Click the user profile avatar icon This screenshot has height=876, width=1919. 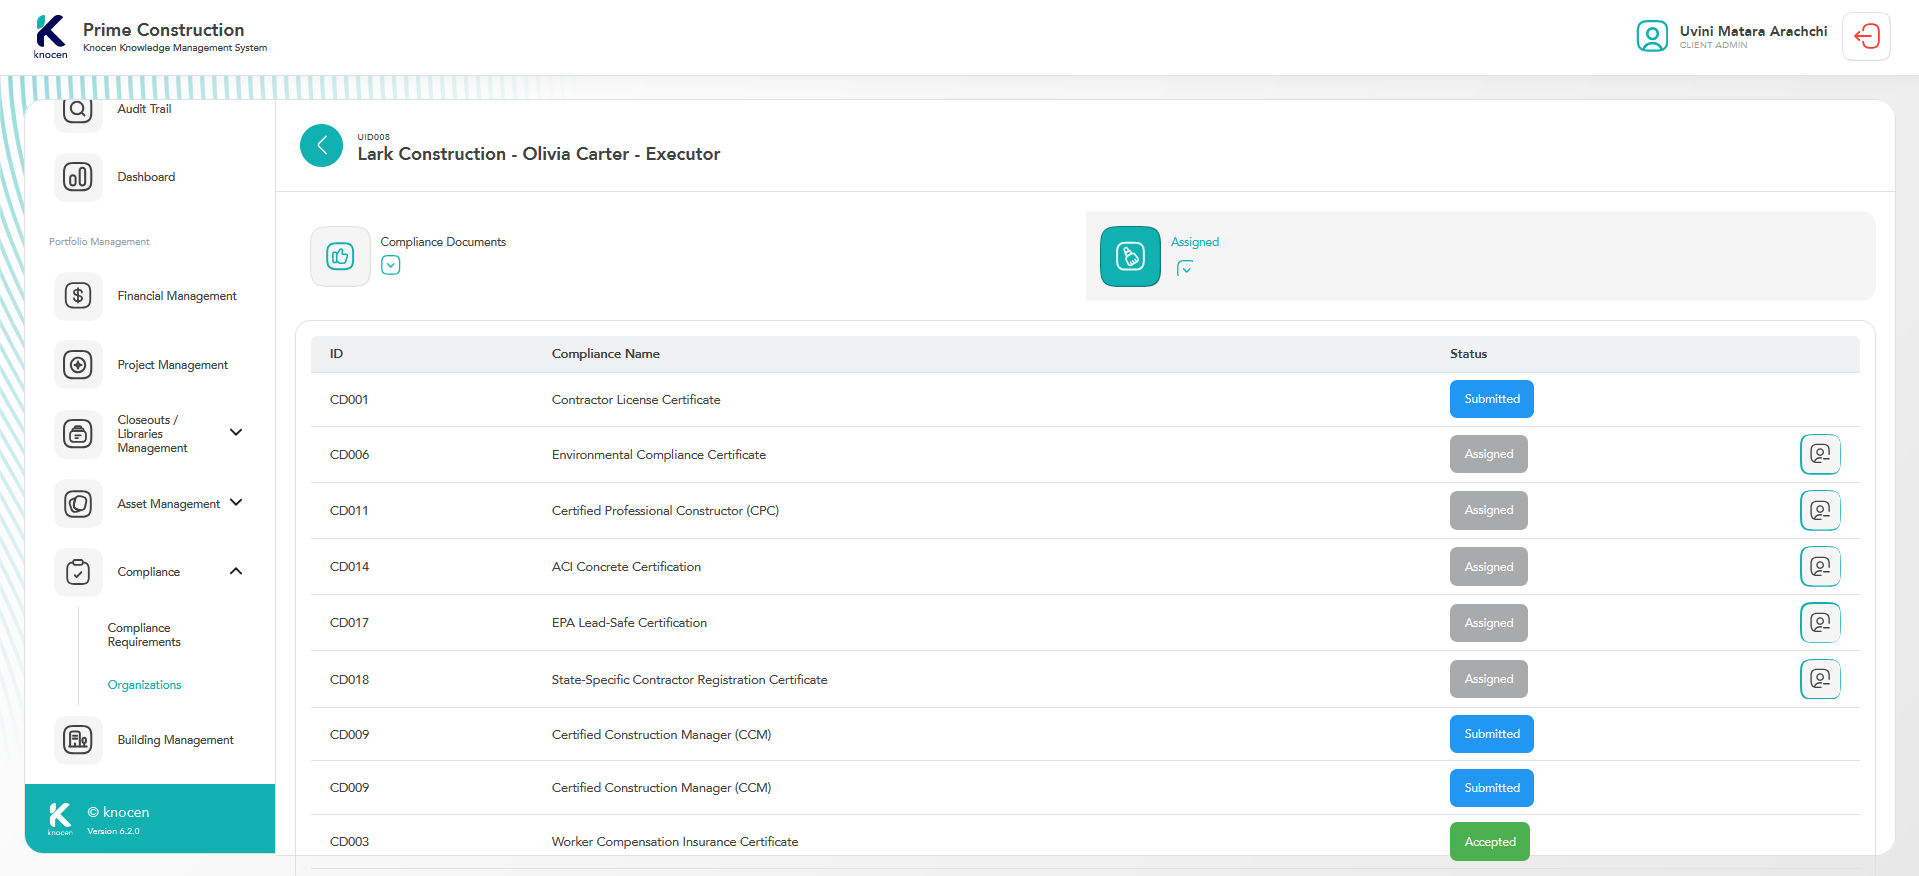click(1652, 37)
